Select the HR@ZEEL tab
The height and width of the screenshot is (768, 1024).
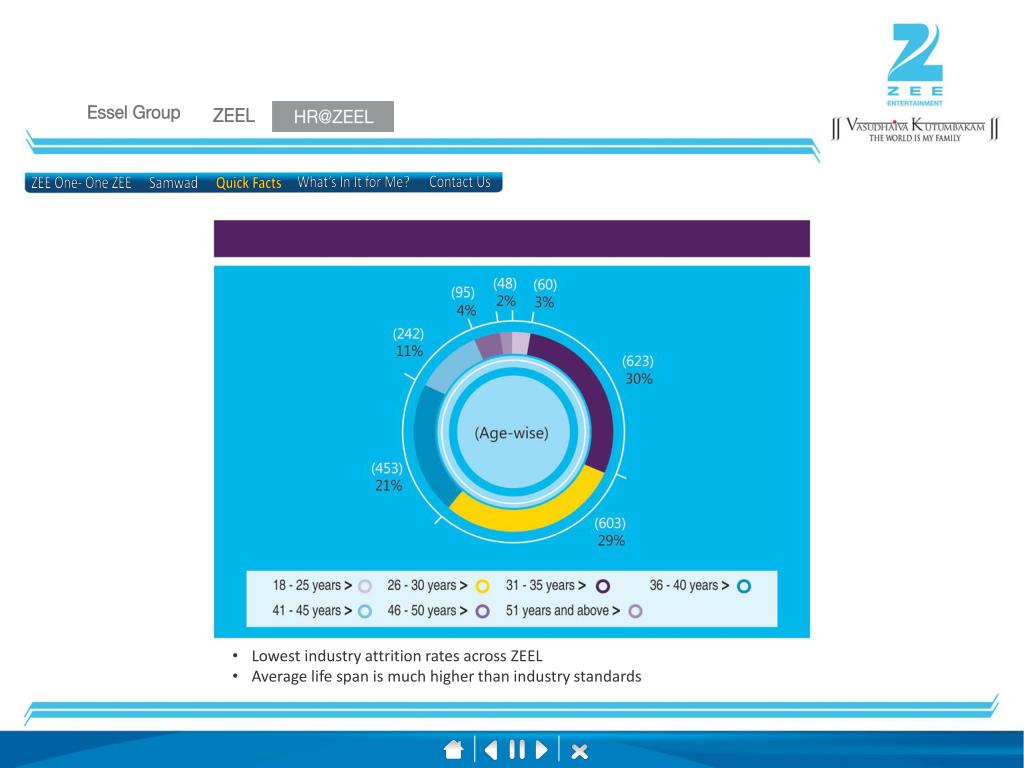(x=333, y=116)
